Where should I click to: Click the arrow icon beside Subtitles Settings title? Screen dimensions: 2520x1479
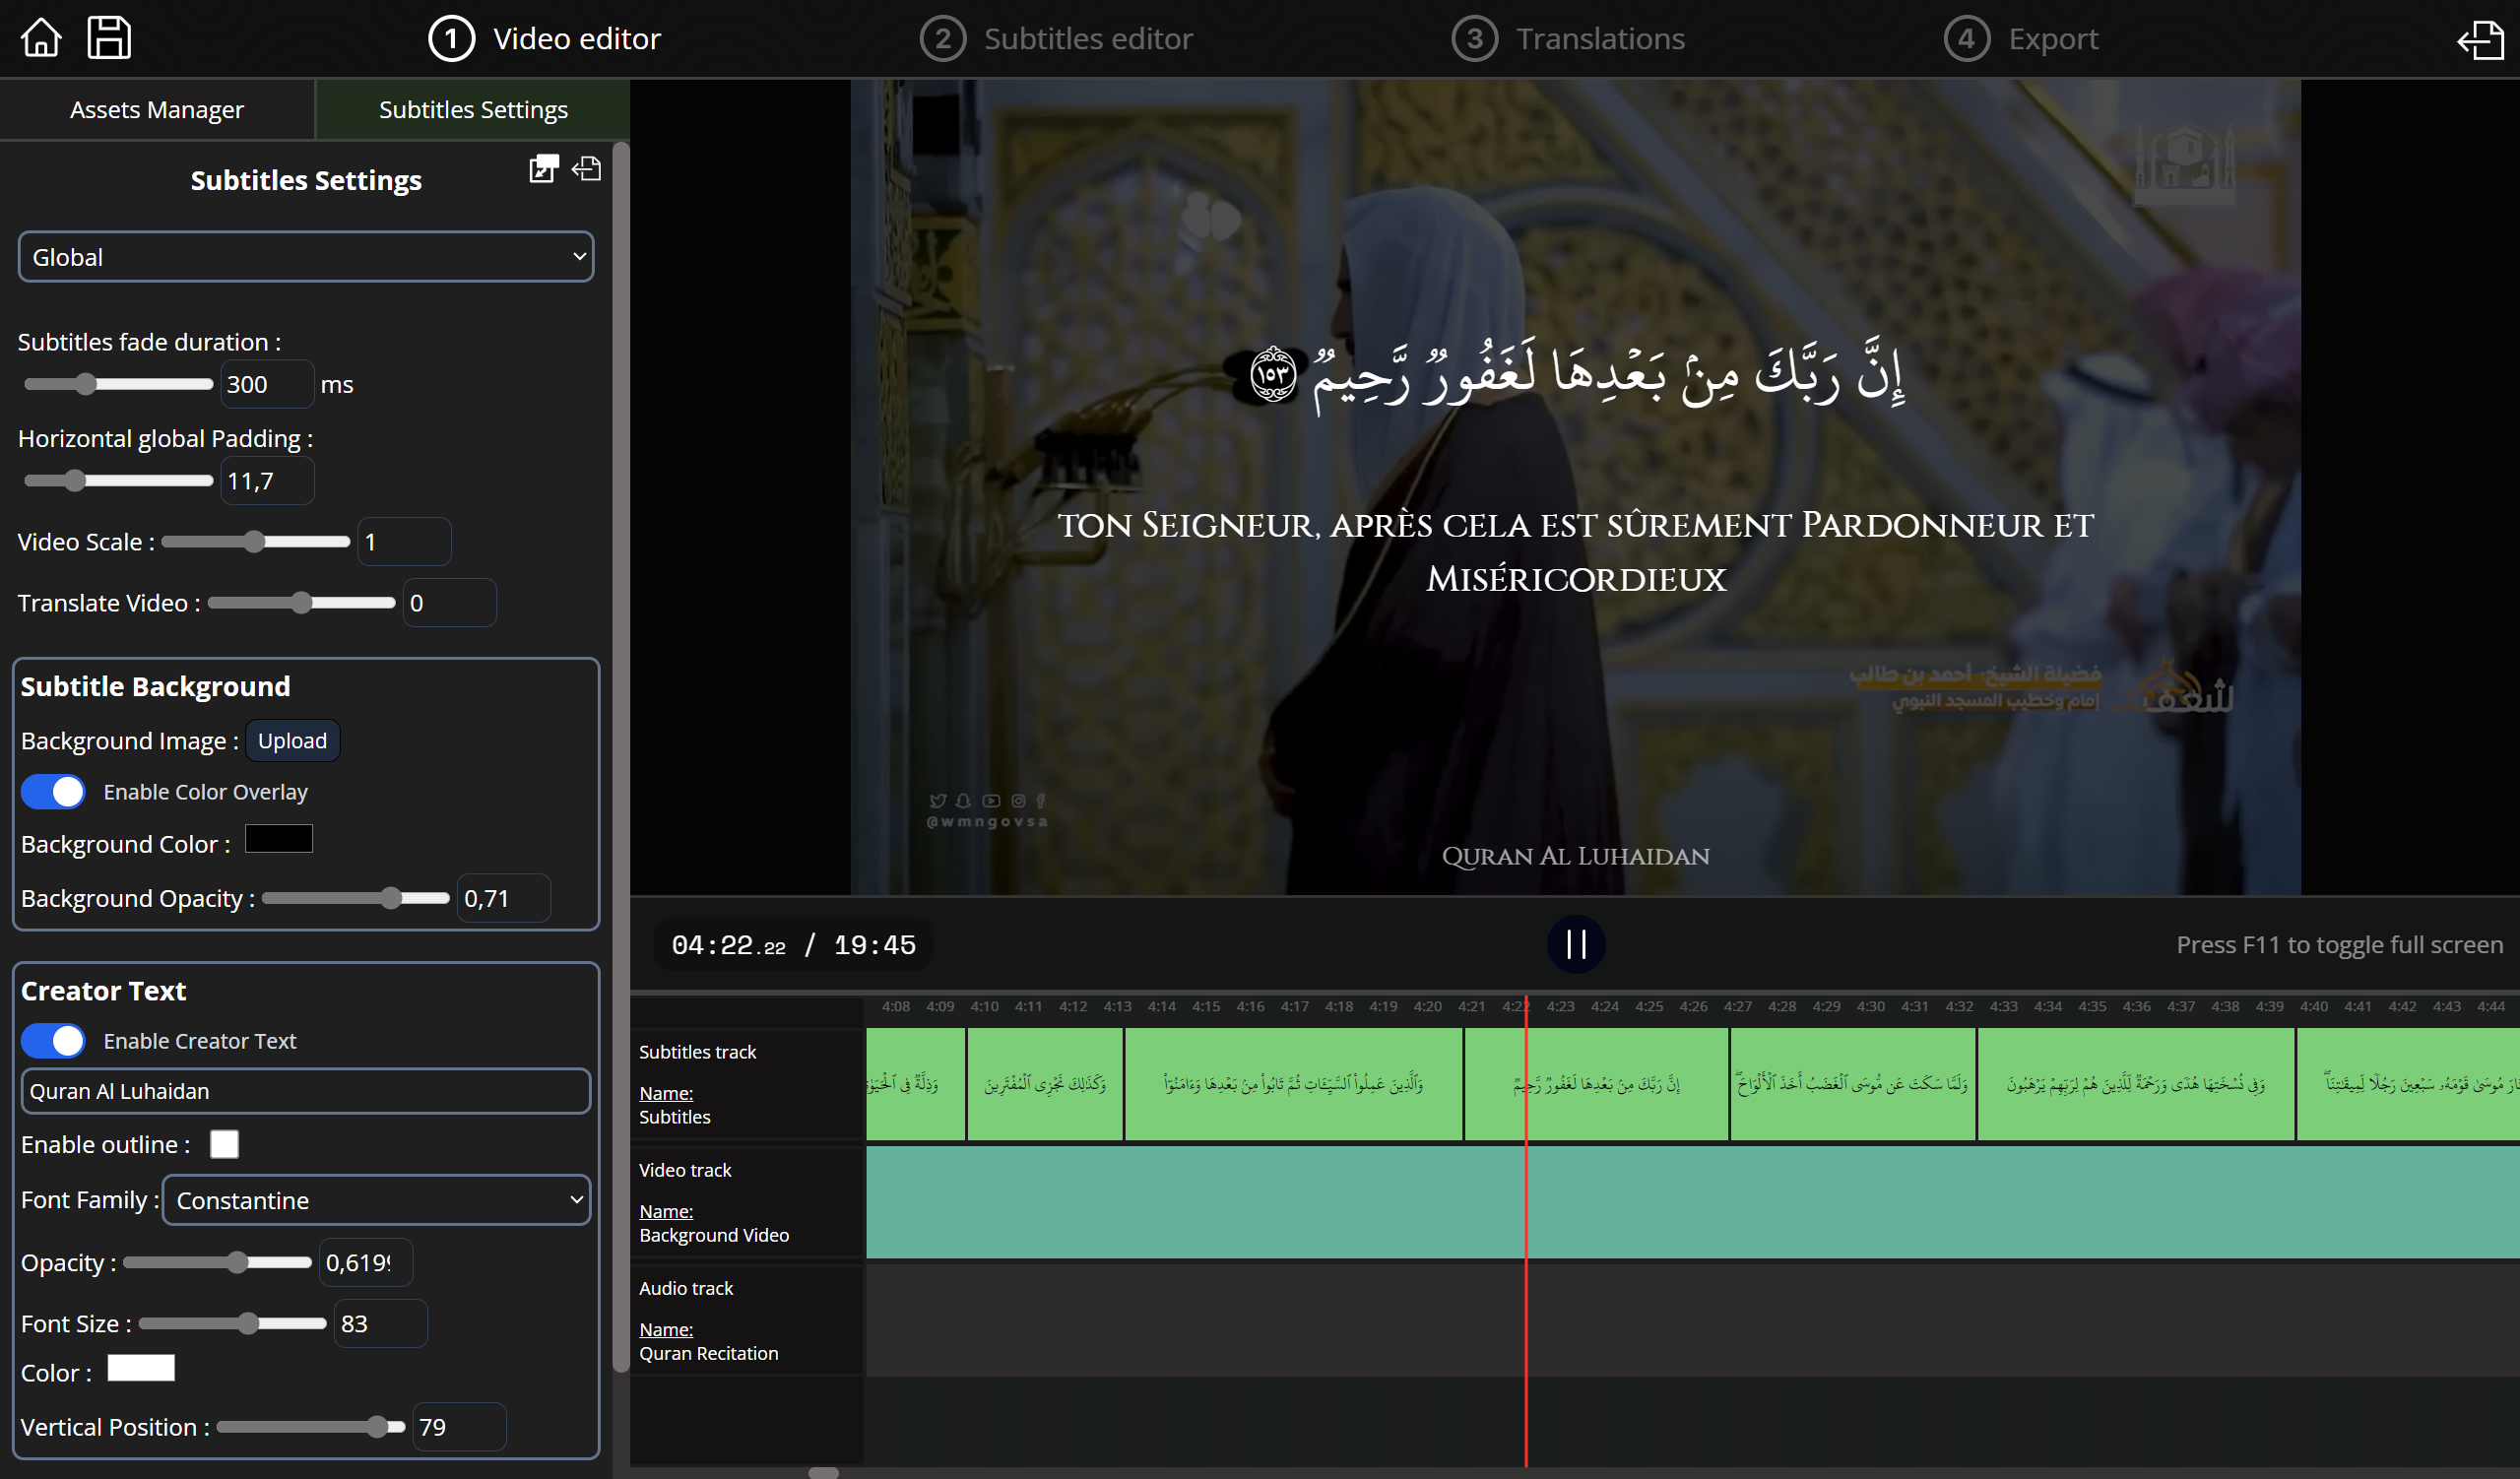tap(587, 168)
